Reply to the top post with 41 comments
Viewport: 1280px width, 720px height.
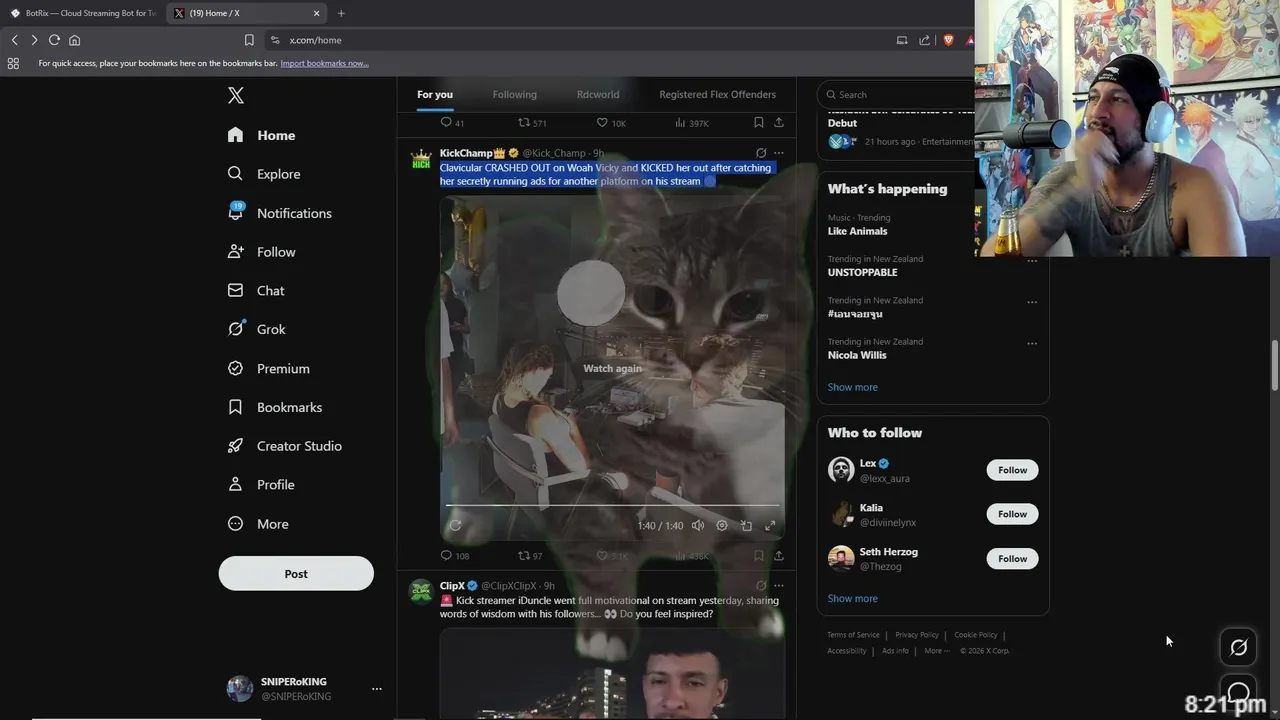tap(452, 123)
